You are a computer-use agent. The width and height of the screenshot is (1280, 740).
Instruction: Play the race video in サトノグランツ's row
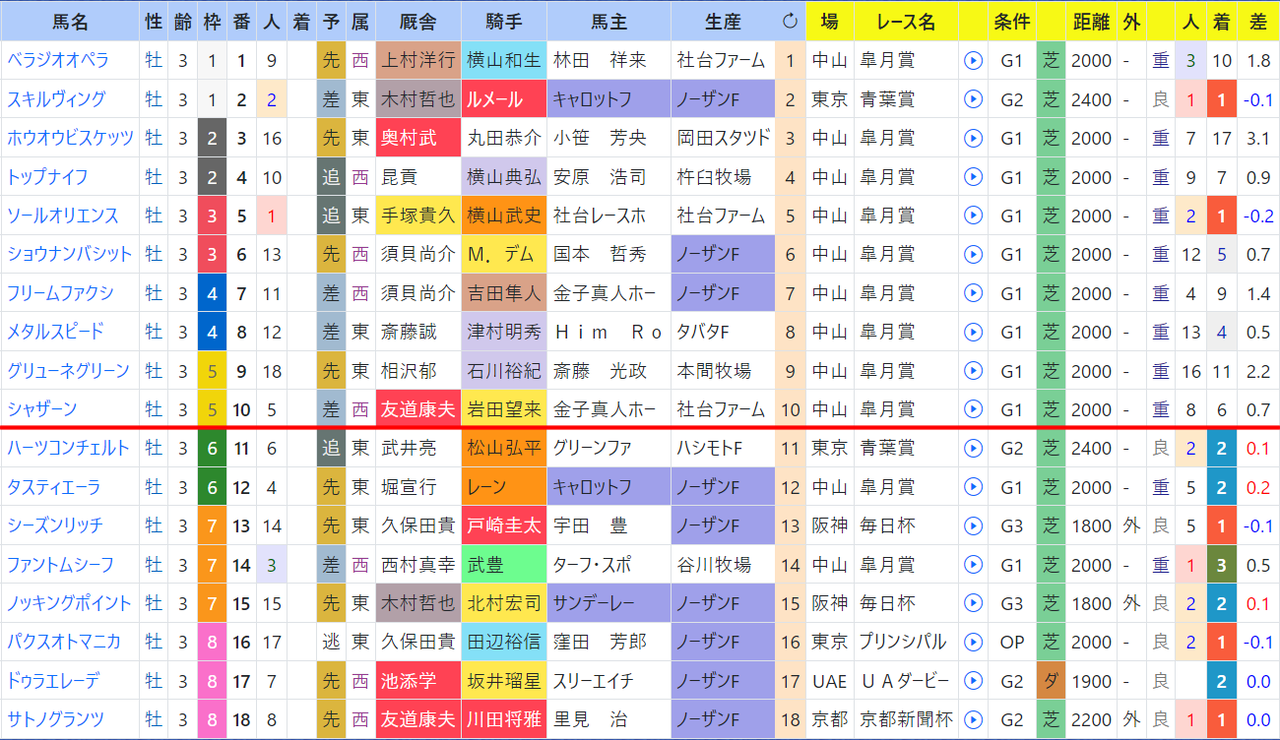tap(973, 719)
